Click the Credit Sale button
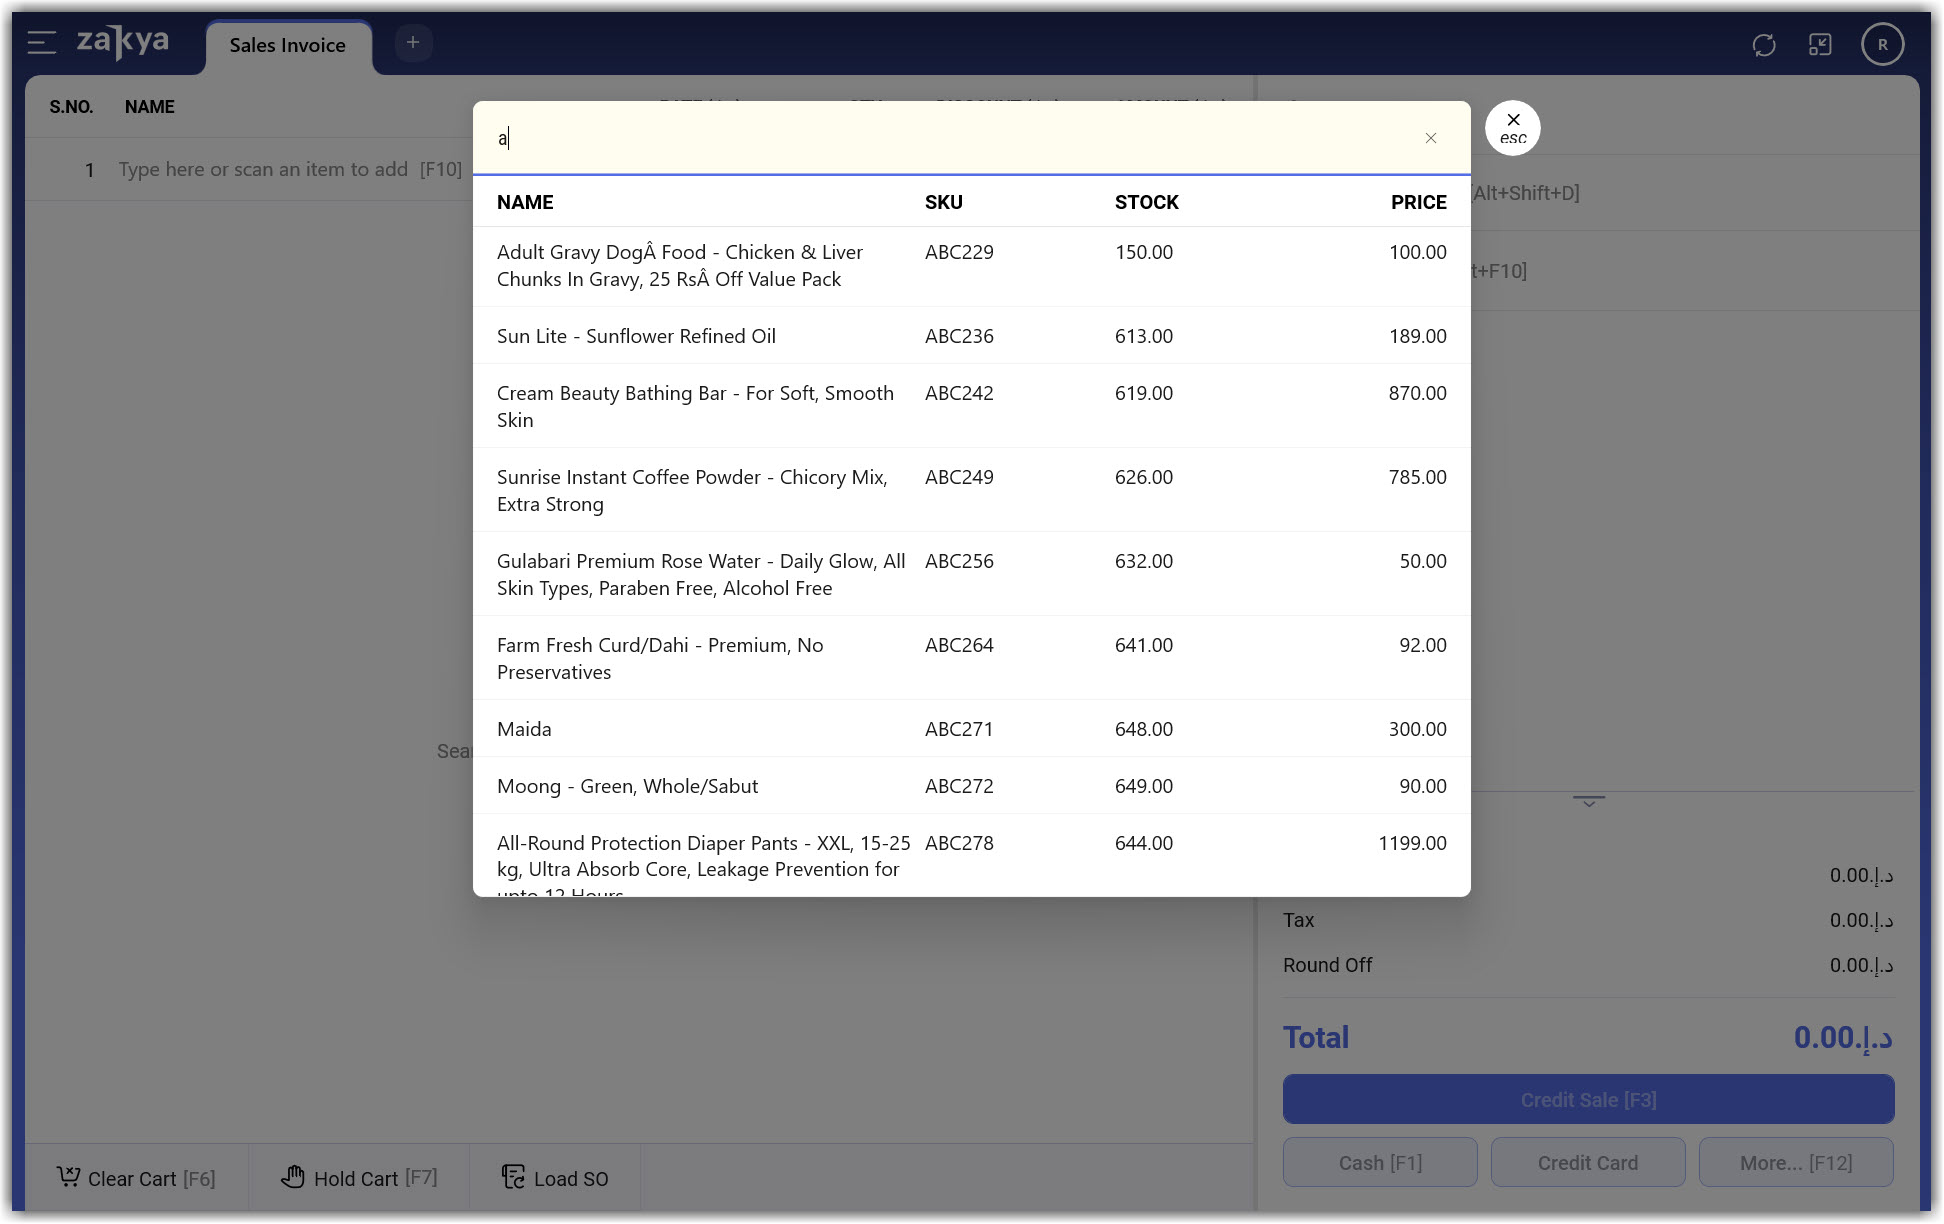Viewport: 1944px width, 1224px height. [x=1587, y=1100]
